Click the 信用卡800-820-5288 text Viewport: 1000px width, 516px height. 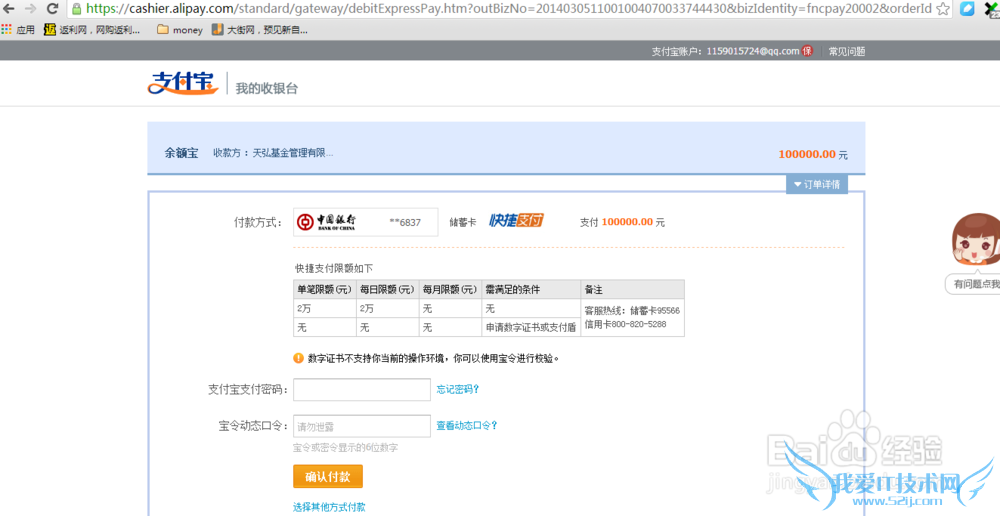625,324
